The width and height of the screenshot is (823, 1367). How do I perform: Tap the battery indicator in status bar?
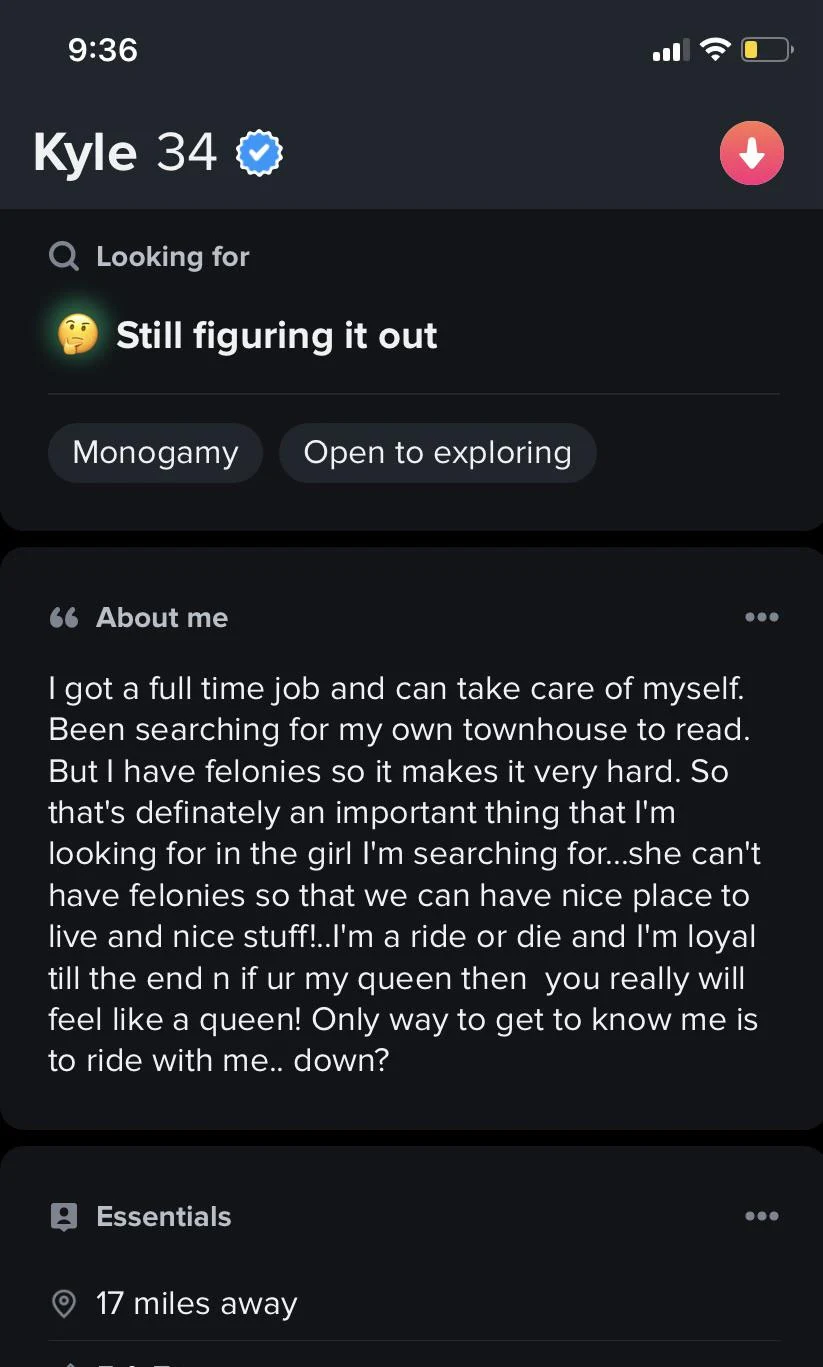point(766,49)
